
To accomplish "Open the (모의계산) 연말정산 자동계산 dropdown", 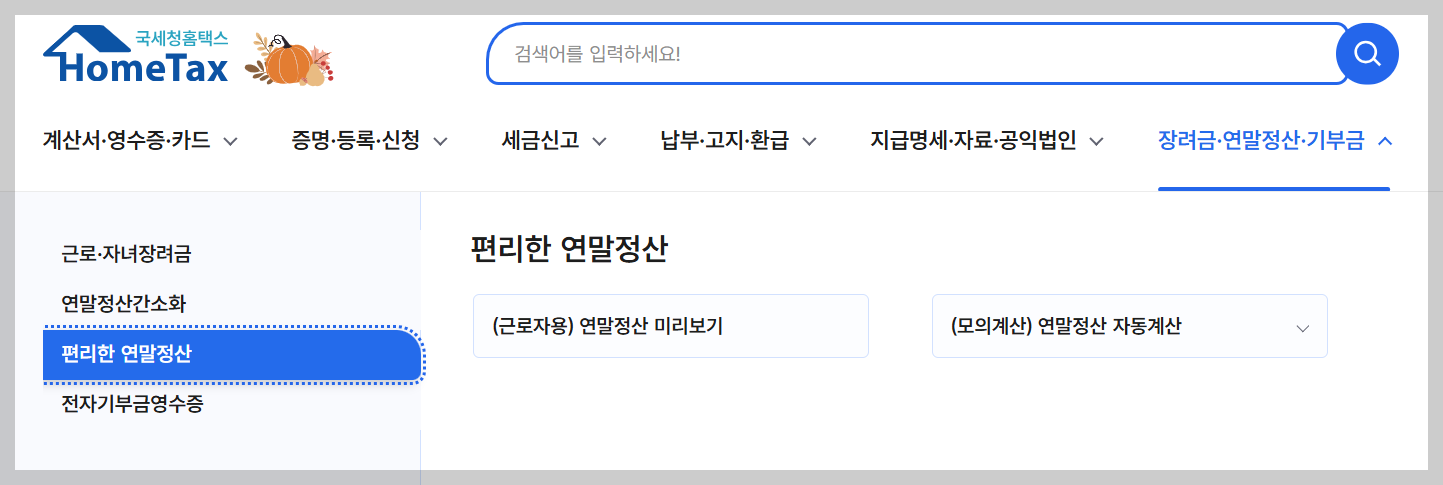I will pyautogui.click(x=1129, y=326).
